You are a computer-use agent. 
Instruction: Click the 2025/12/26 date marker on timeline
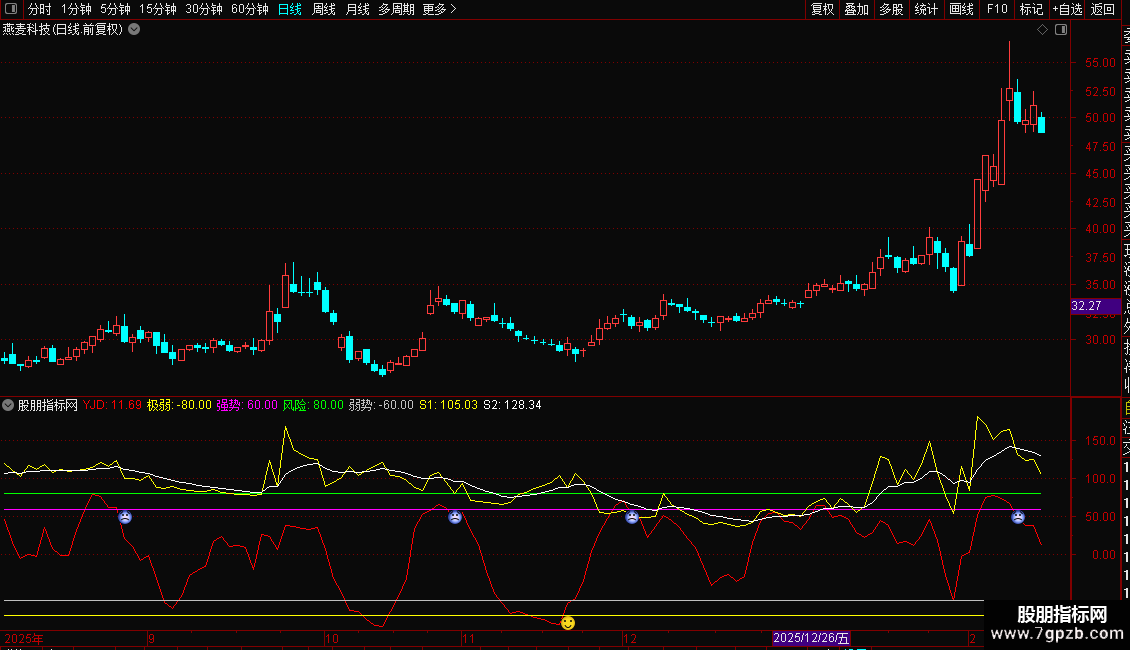tap(811, 638)
